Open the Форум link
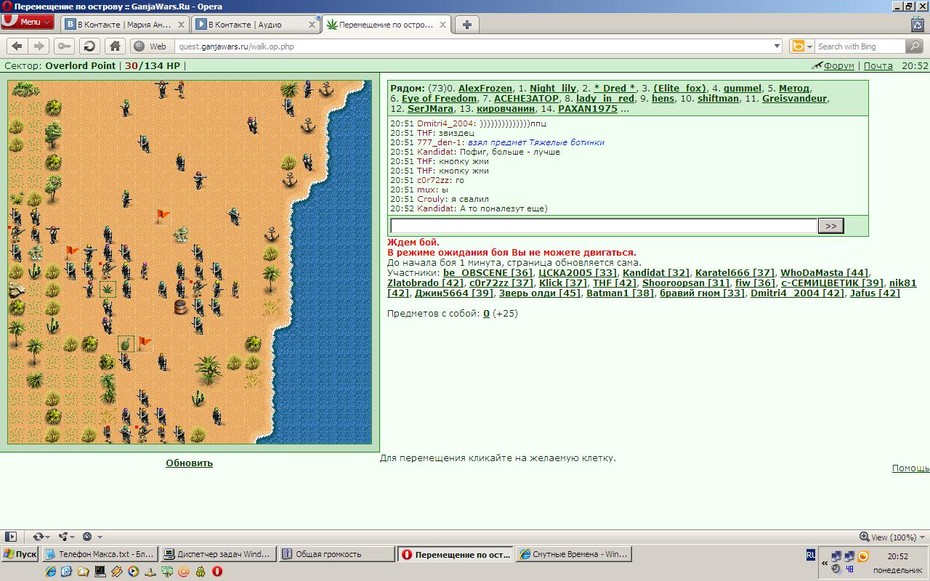This screenshot has width=930, height=581. pyautogui.click(x=839, y=66)
